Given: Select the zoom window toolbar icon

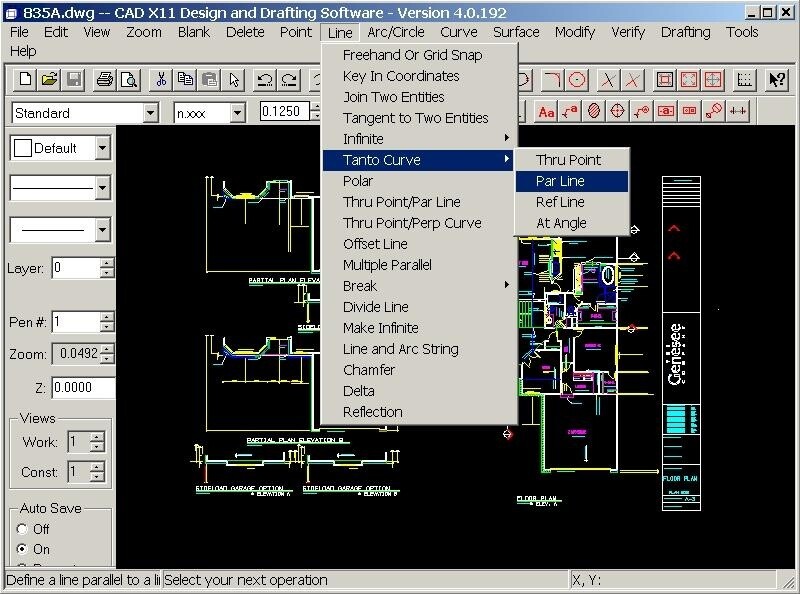Looking at the screenshot, I should tap(666, 79).
